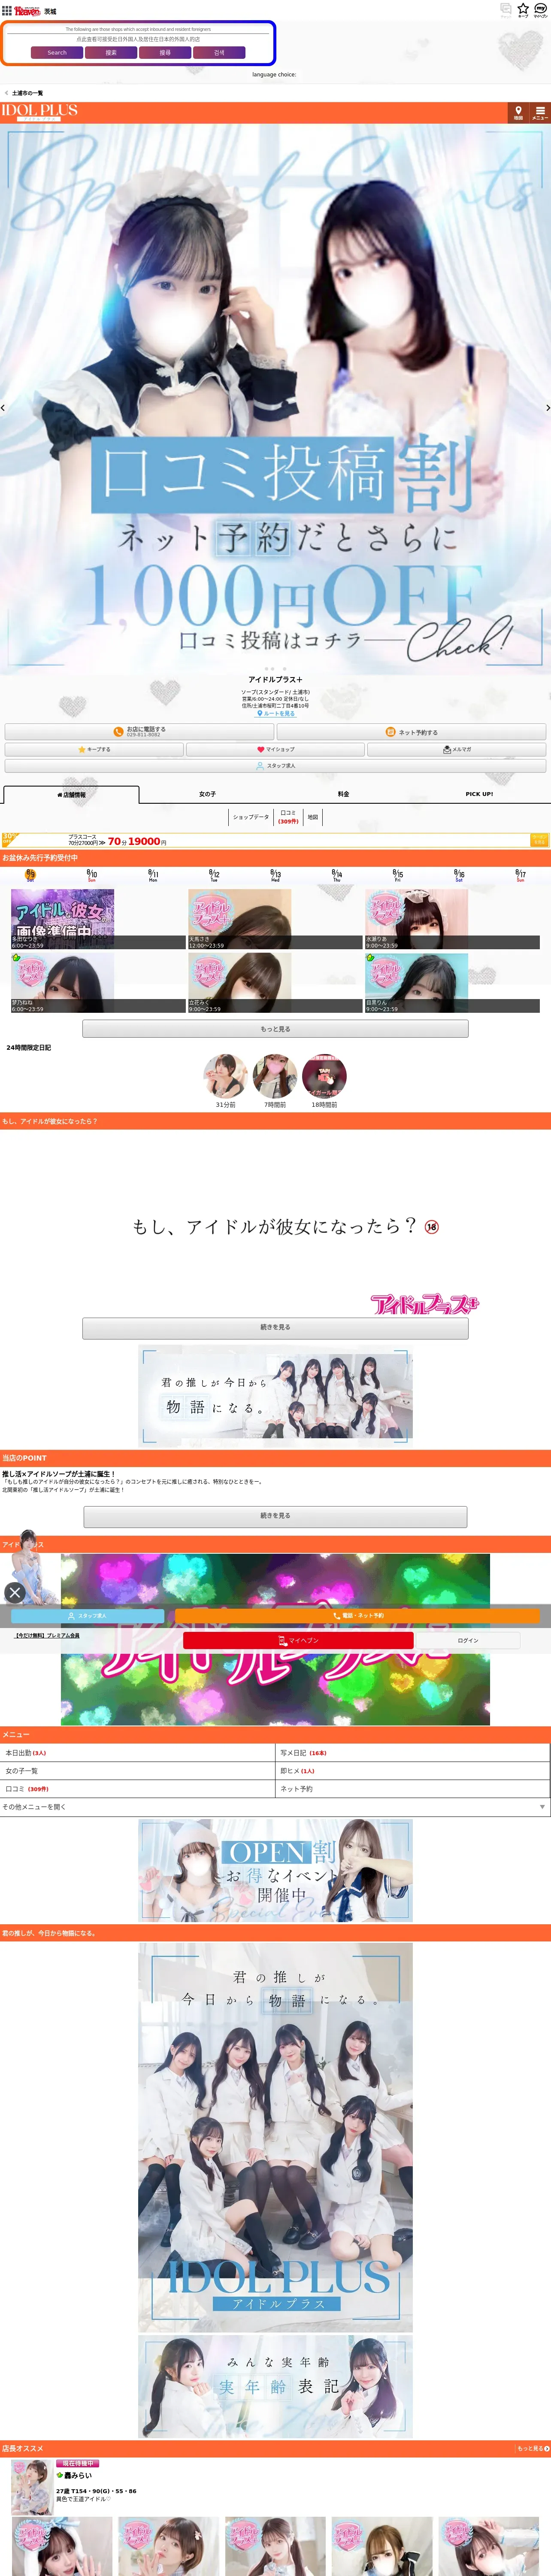Open the 地図 sub-tab
This screenshot has height=2576, width=551.
click(313, 817)
